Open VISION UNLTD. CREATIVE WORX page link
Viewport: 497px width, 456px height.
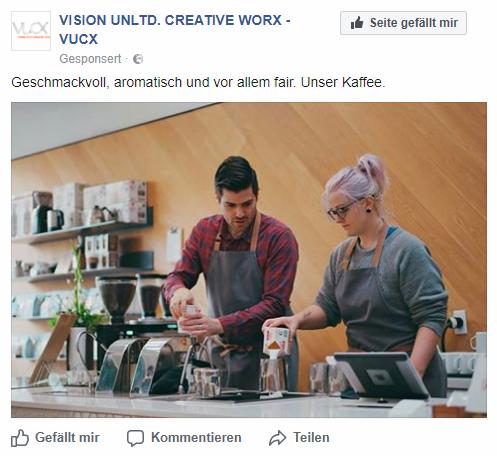175,20
